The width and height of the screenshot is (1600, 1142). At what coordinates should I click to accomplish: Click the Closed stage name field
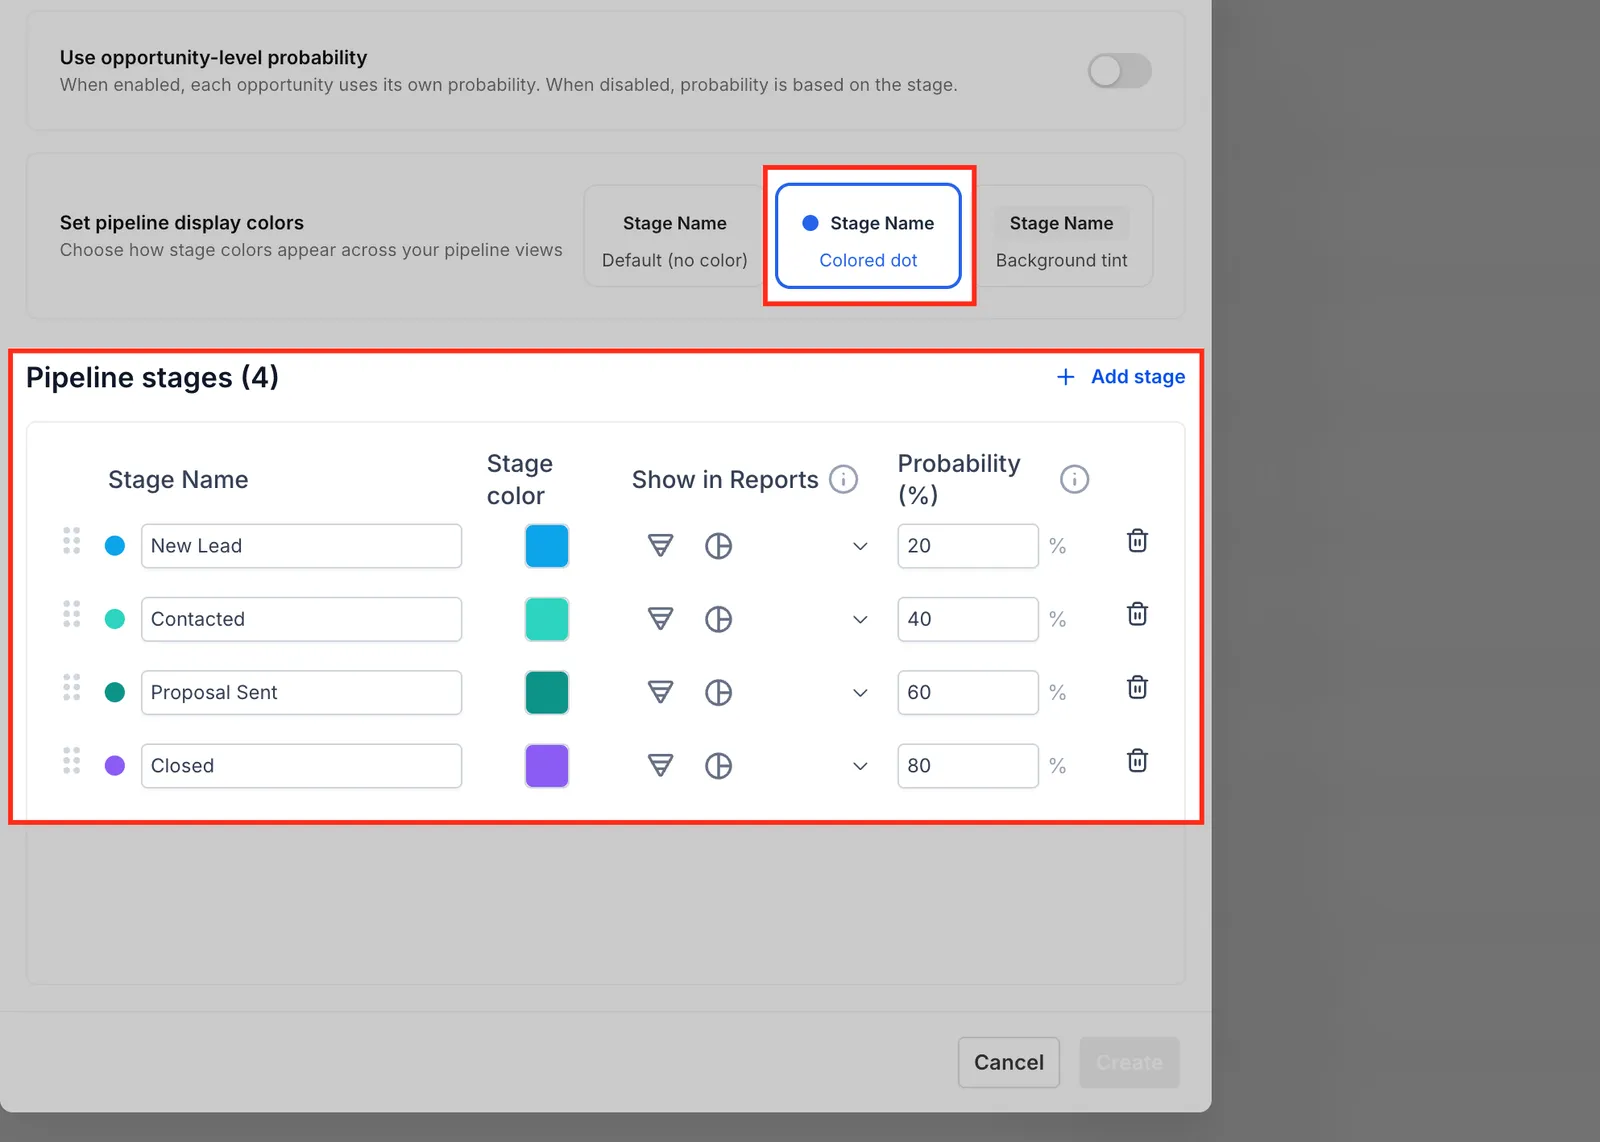[301, 766]
